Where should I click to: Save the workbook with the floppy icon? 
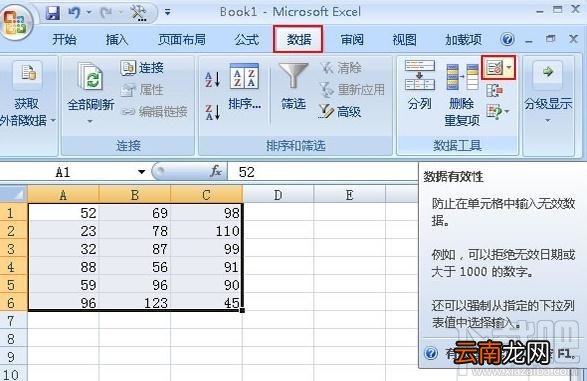(x=53, y=13)
